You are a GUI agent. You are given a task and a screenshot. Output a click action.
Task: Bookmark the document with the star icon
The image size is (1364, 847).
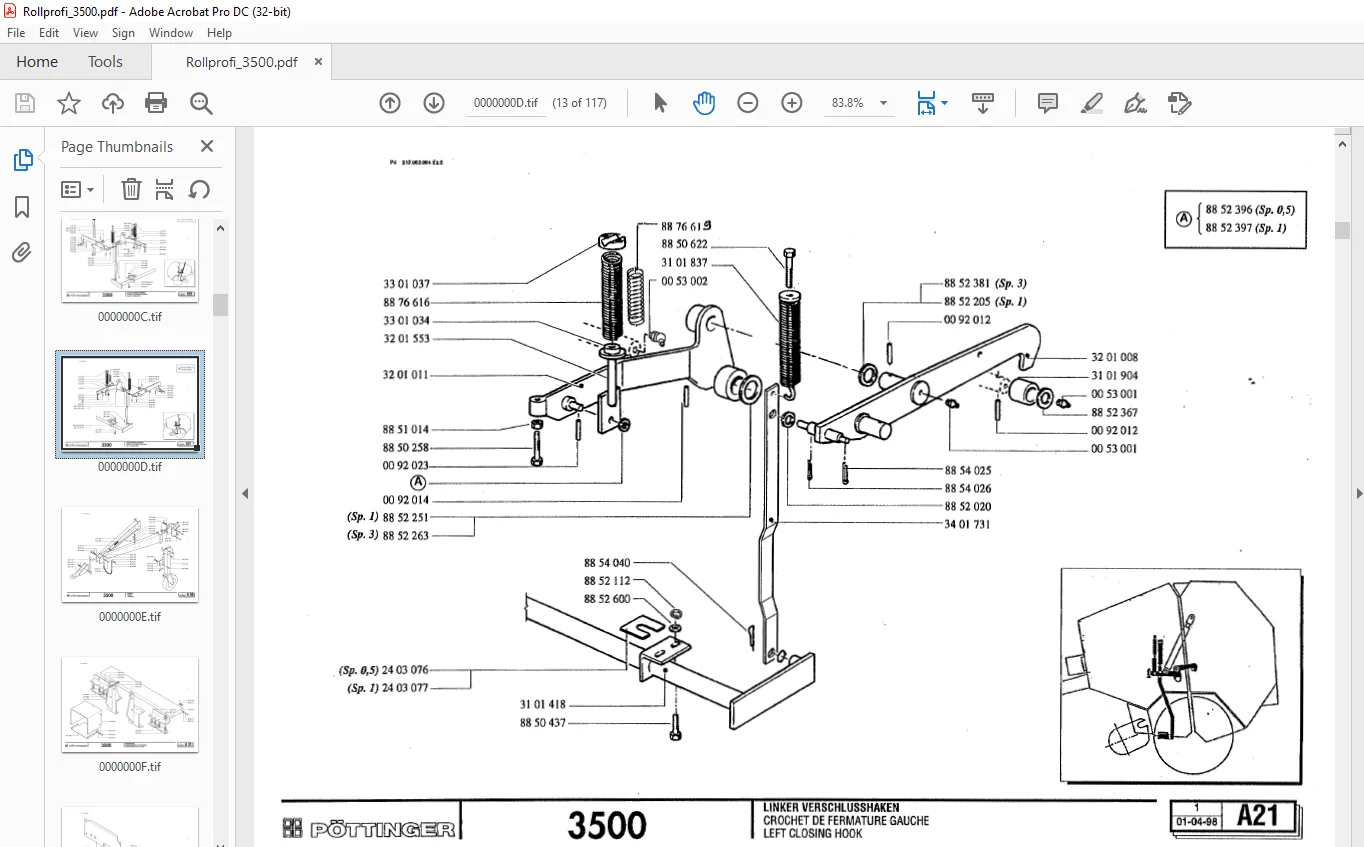coord(69,103)
